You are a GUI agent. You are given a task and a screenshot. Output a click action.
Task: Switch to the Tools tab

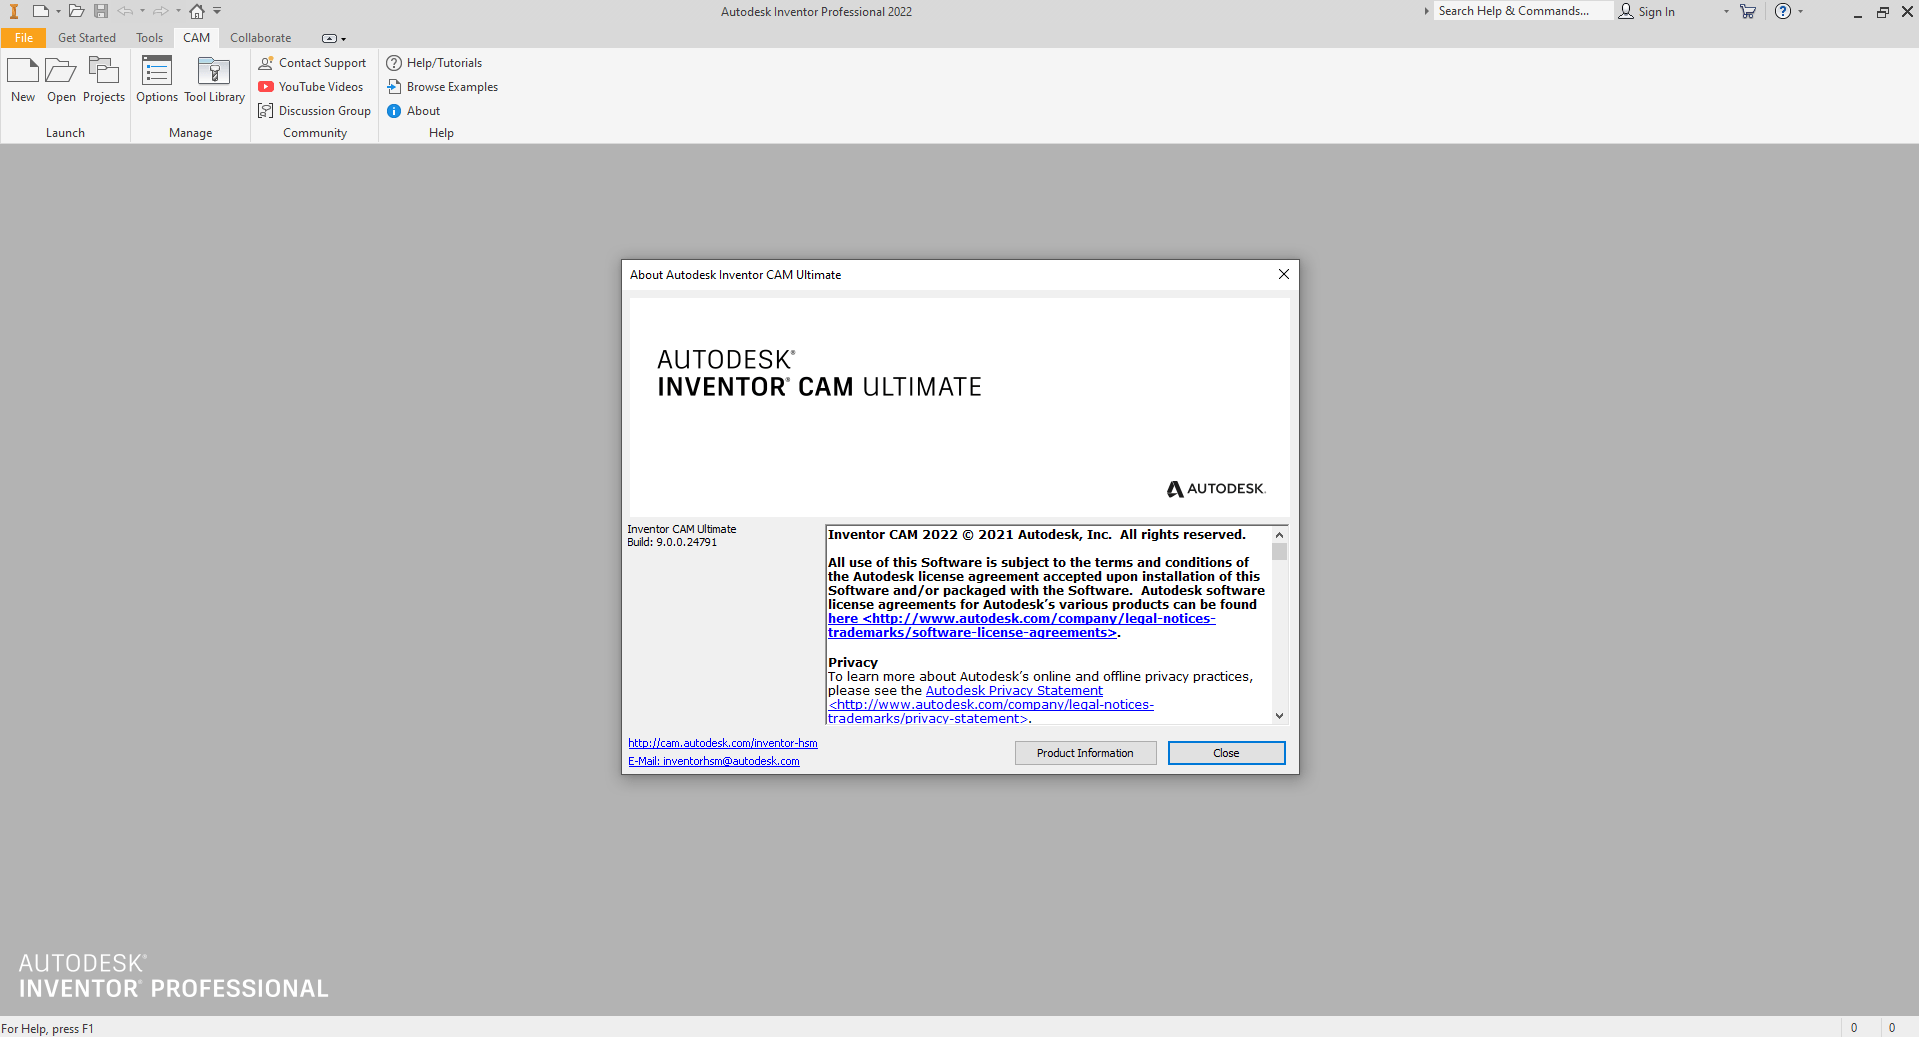pyautogui.click(x=150, y=38)
